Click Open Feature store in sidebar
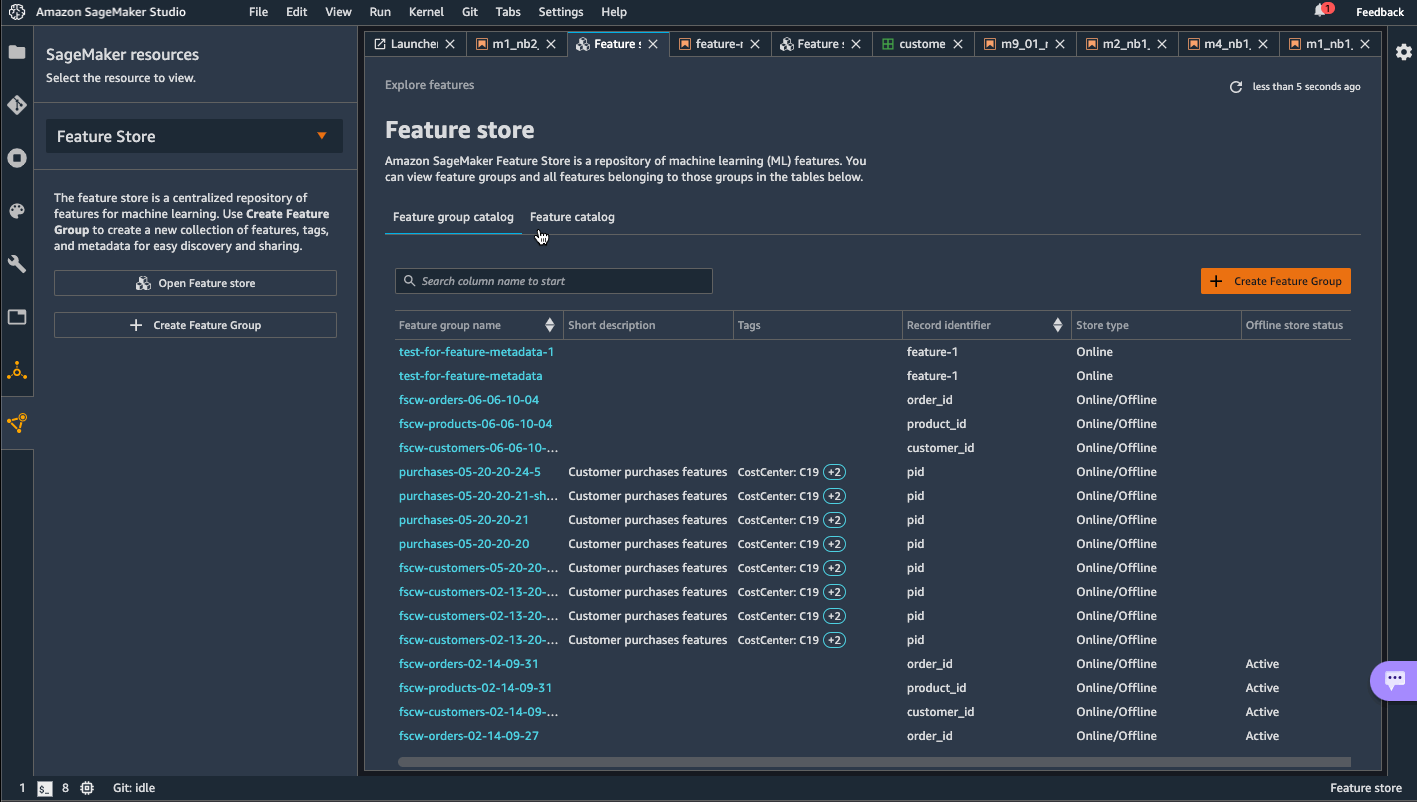Viewport: 1417px width, 802px height. pos(195,283)
